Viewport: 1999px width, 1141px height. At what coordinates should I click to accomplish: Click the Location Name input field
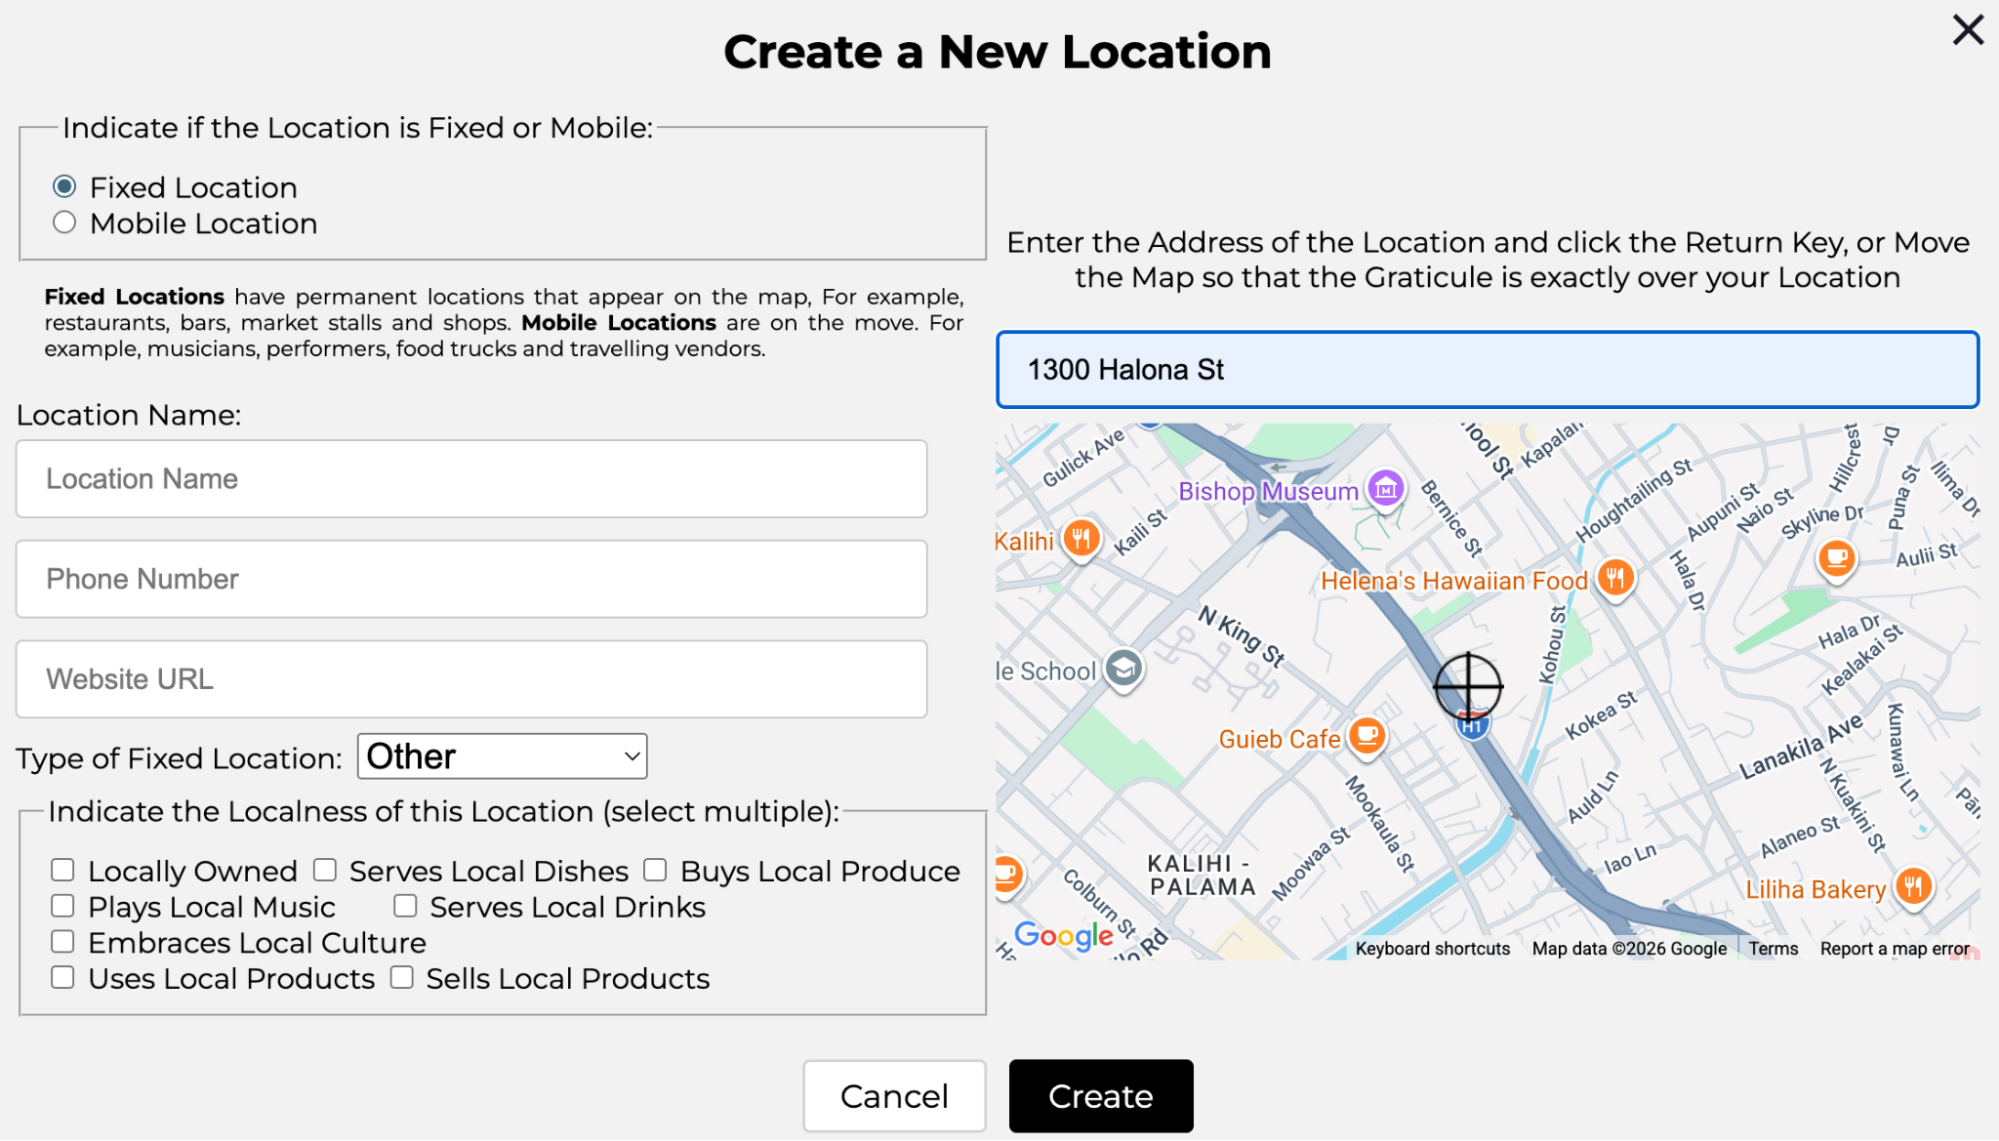pyautogui.click(x=471, y=479)
